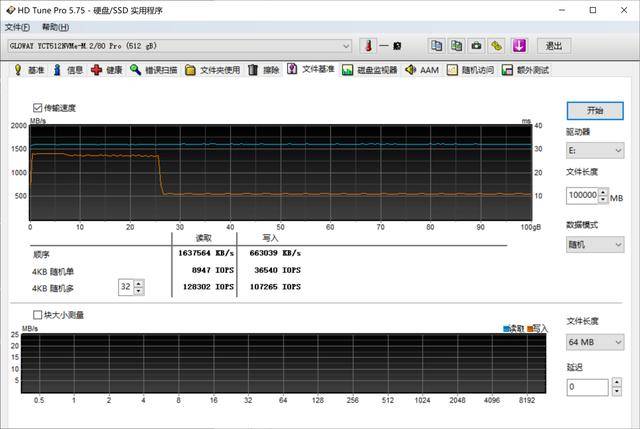Open the 文件(F) menu

17,27
